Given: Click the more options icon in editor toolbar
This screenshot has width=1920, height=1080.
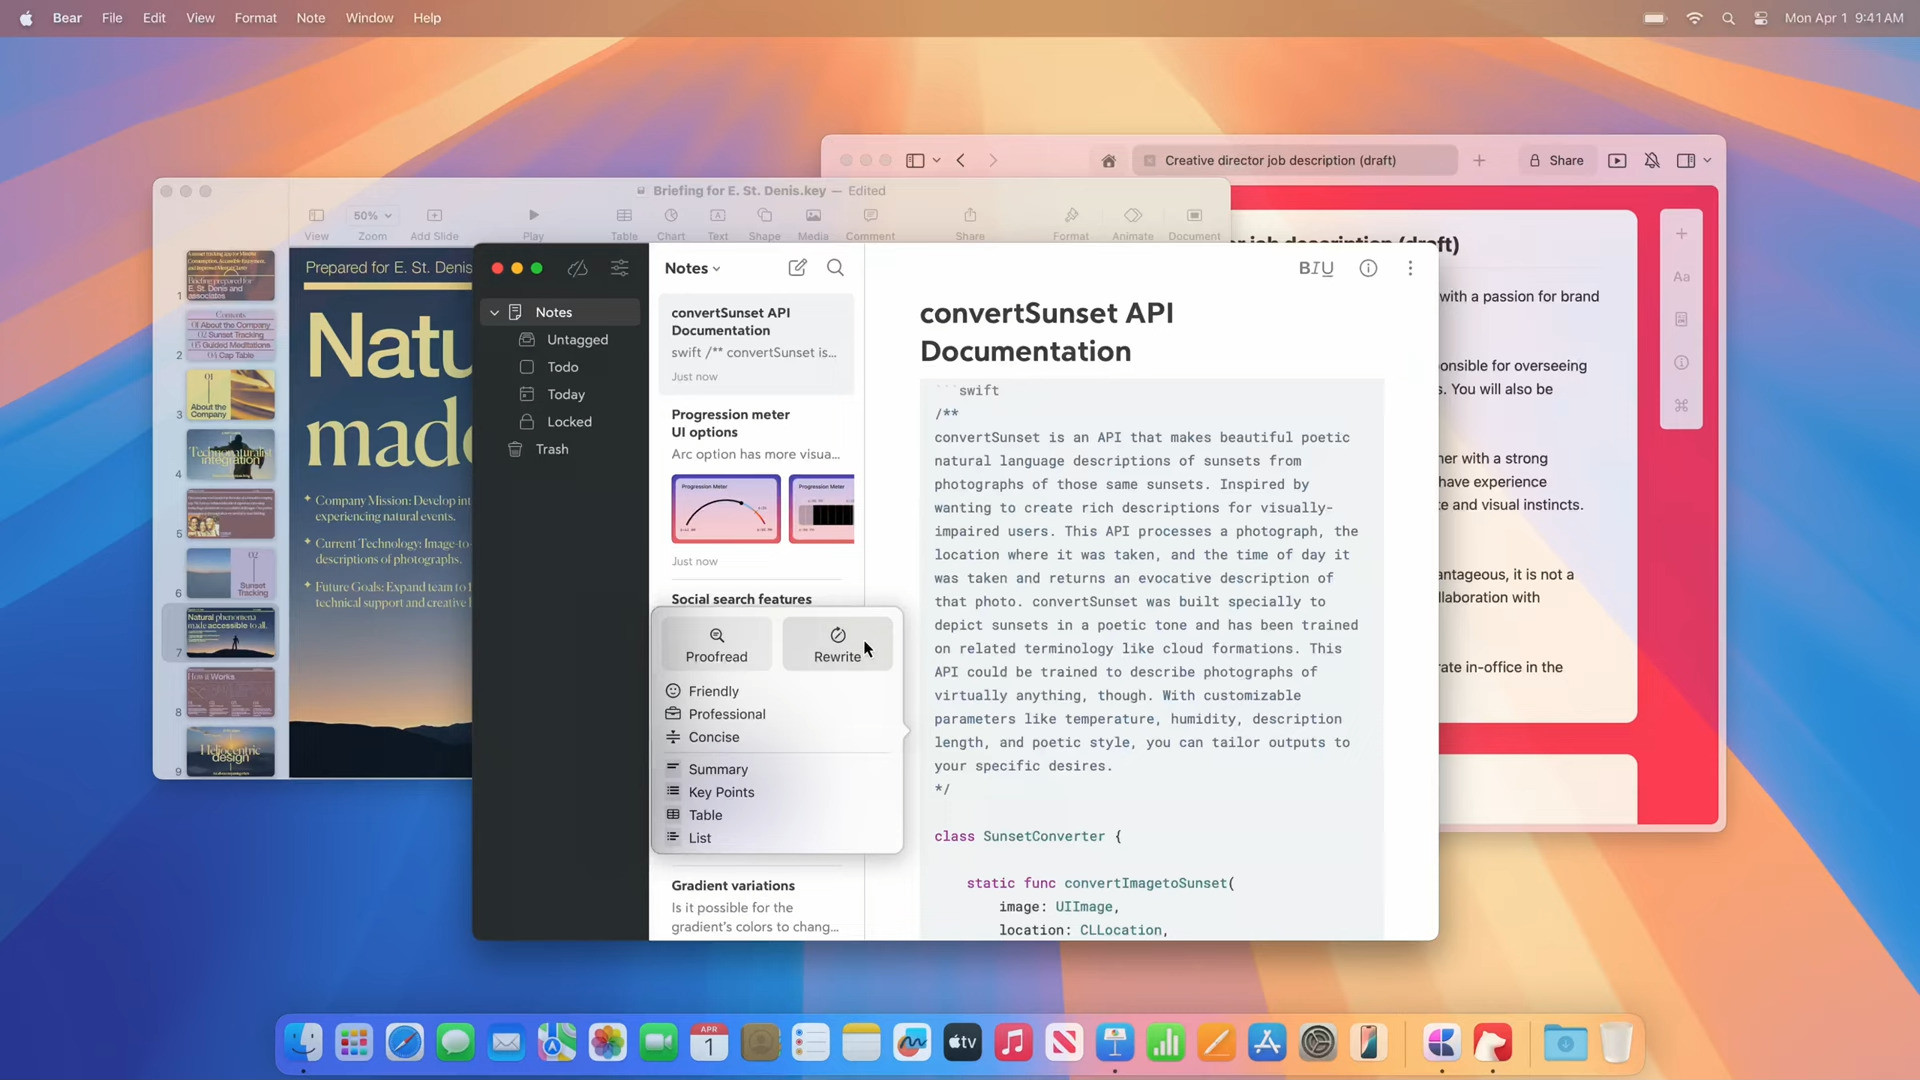Looking at the screenshot, I should (1410, 268).
